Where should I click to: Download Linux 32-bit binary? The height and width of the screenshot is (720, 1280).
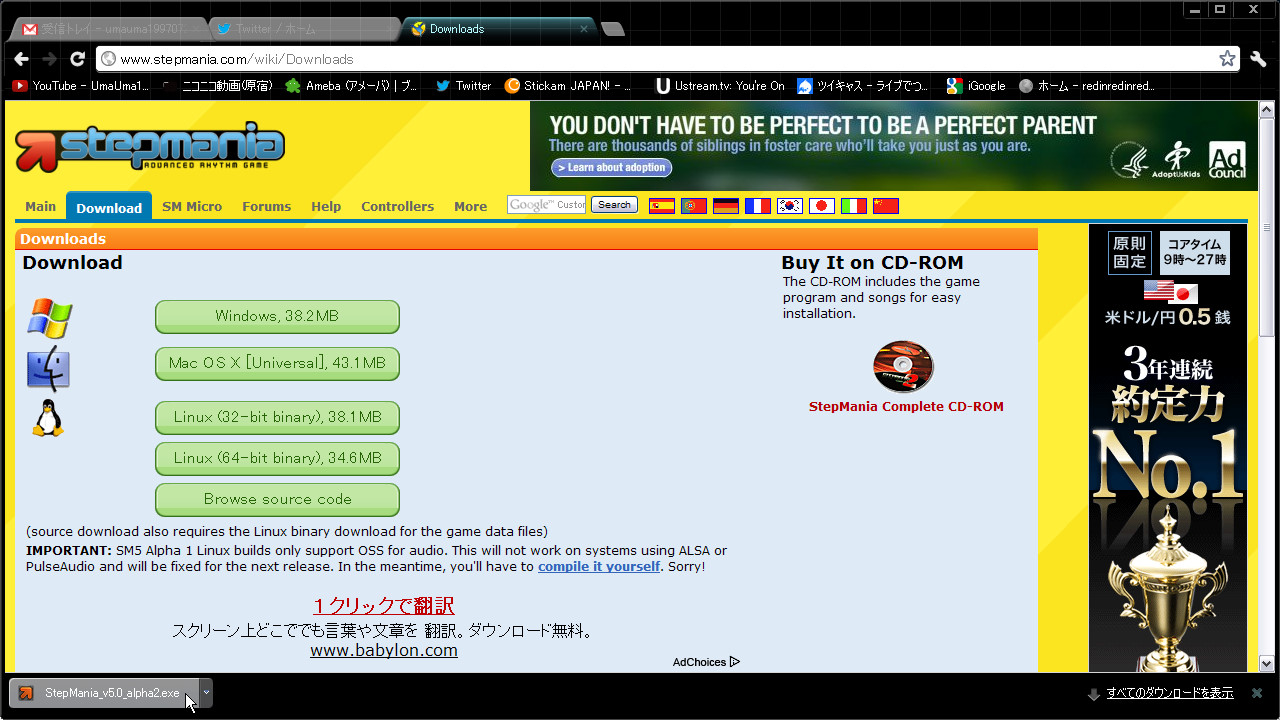[277, 417]
